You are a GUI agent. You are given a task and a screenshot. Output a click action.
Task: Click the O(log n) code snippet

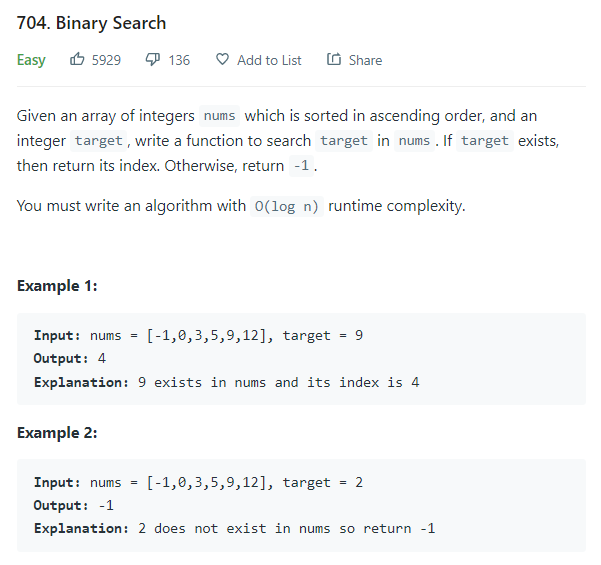pyautogui.click(x=287, y=206)
